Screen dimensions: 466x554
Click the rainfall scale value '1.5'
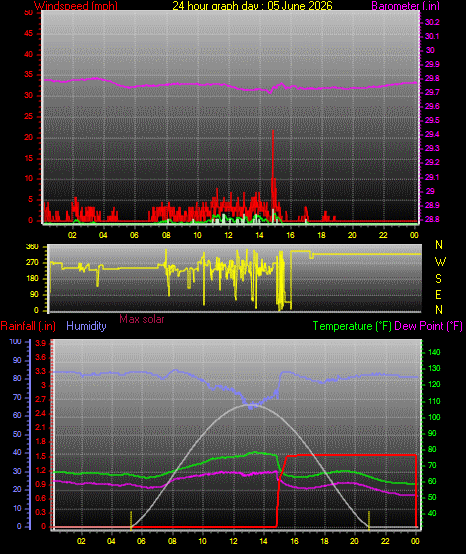[41, 456]
